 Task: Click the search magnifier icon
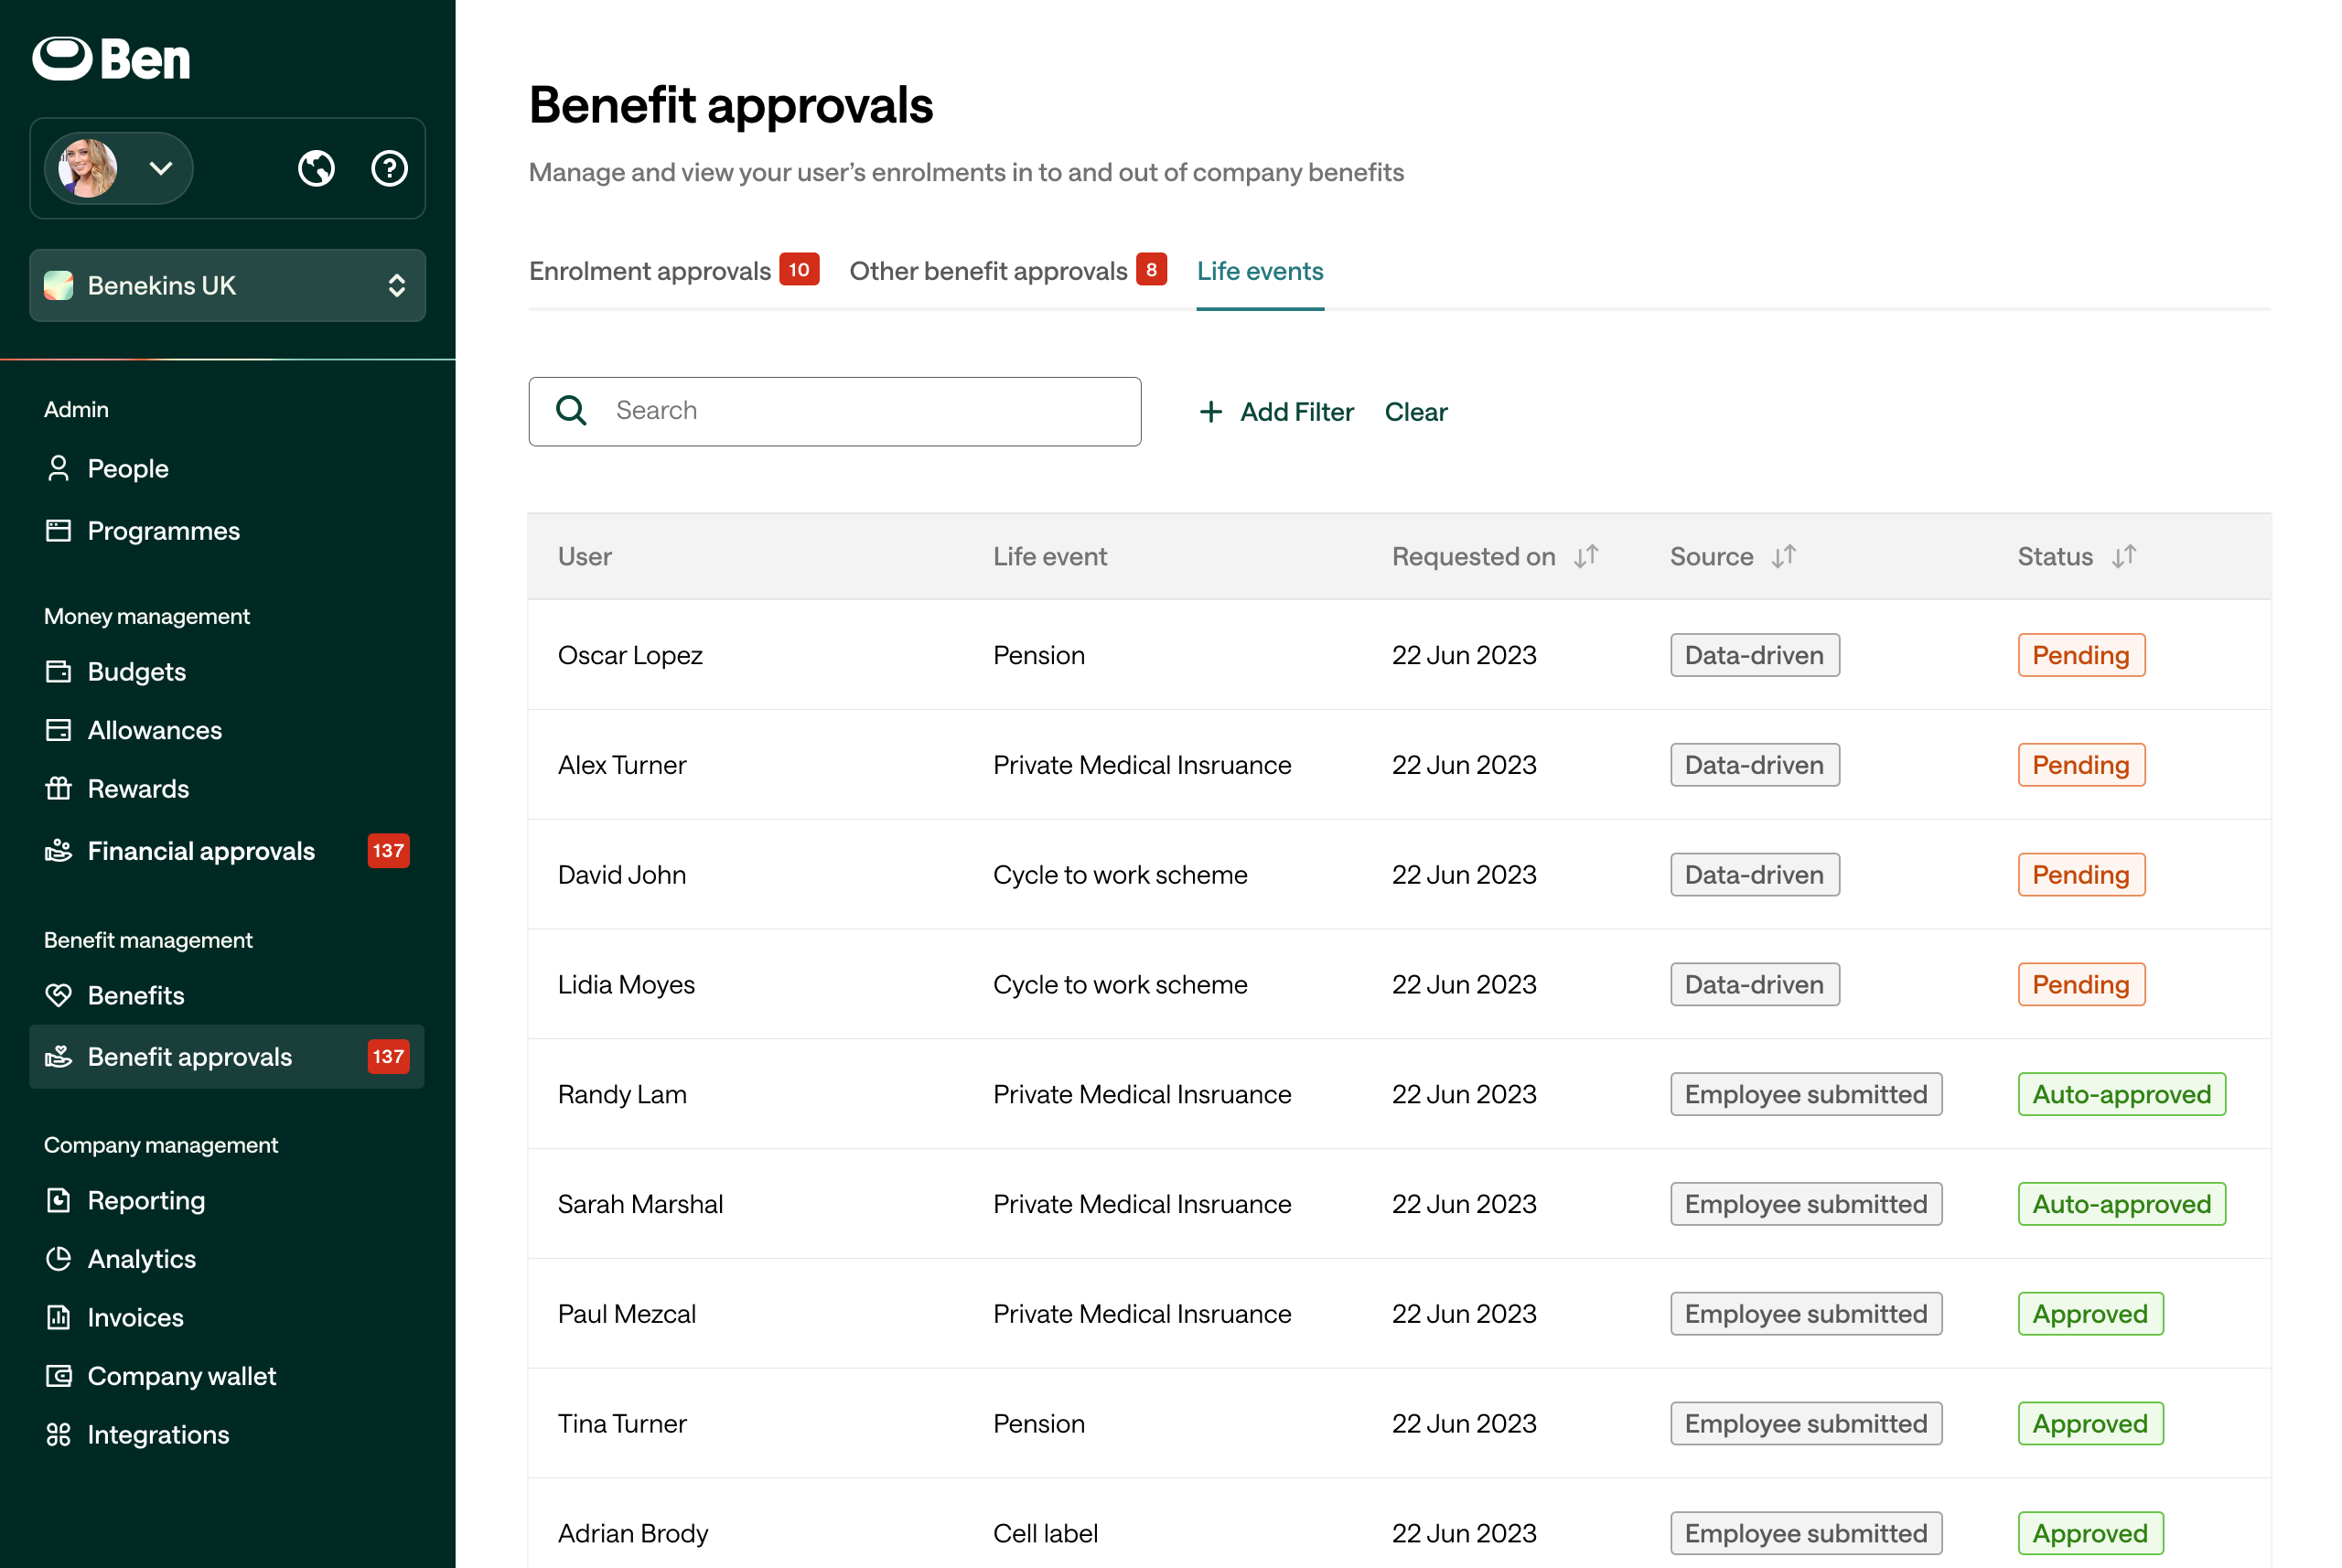571,411
